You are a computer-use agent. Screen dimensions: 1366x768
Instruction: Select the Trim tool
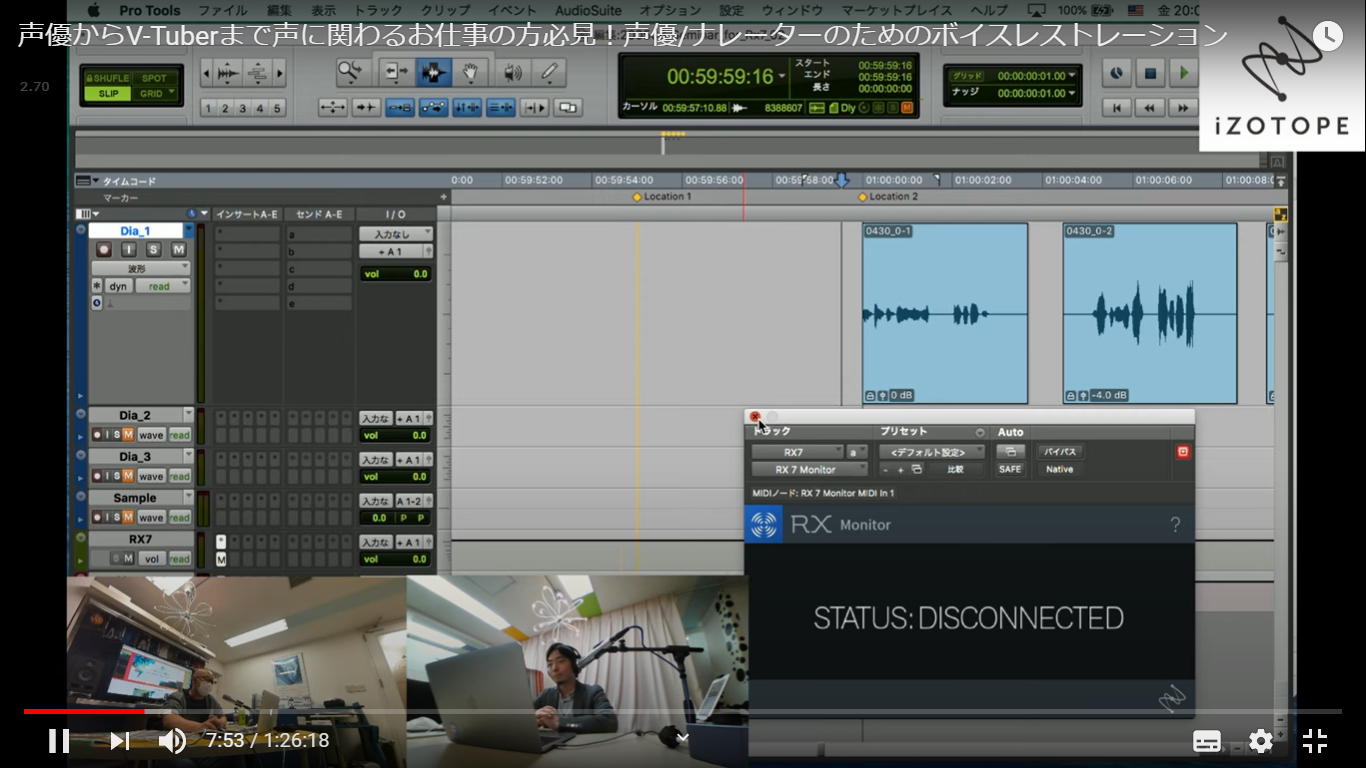[x=396, y=72]
